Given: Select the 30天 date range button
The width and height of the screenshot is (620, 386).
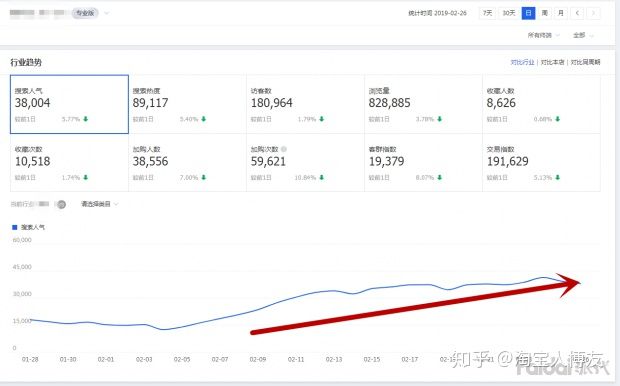Looking at the screenshot, I should [x=508, y=13].
